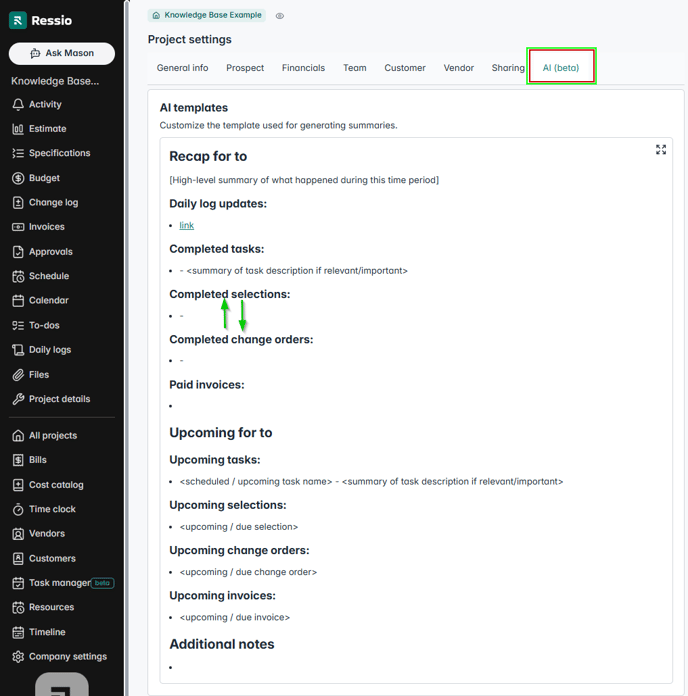Open Files via the paperclip icon
Image resolution: width=688 pixels, height=696 pixels.
[18, 375]
